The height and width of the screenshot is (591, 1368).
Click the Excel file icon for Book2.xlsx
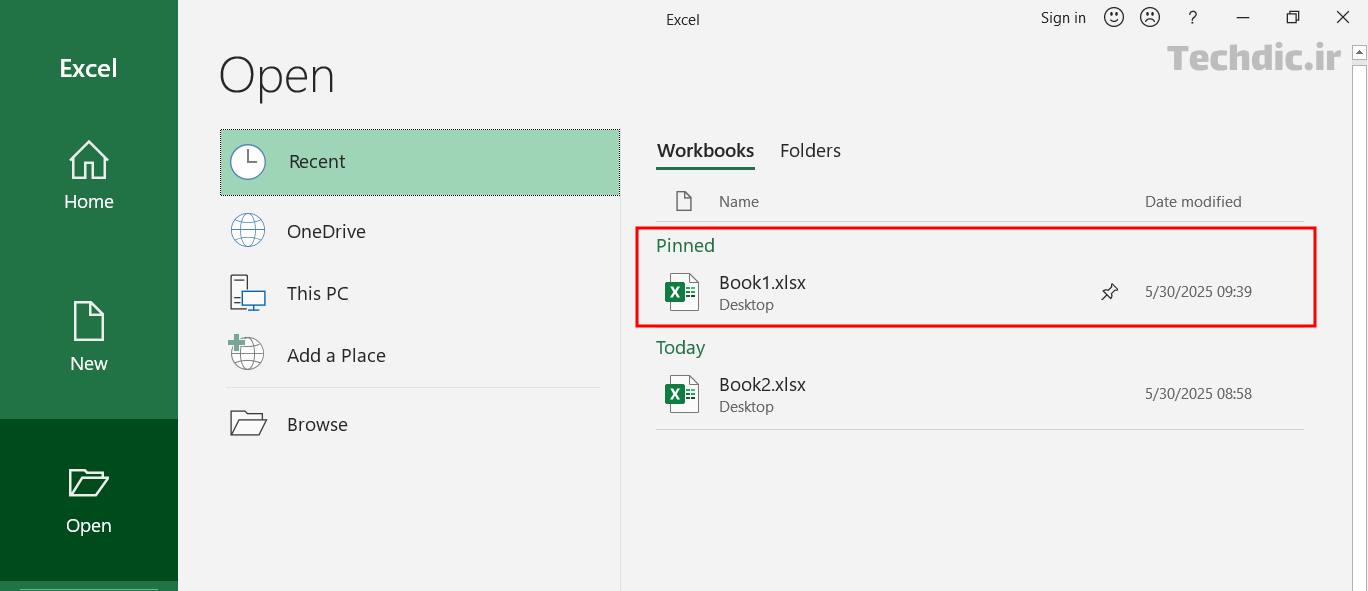point(682,394)
